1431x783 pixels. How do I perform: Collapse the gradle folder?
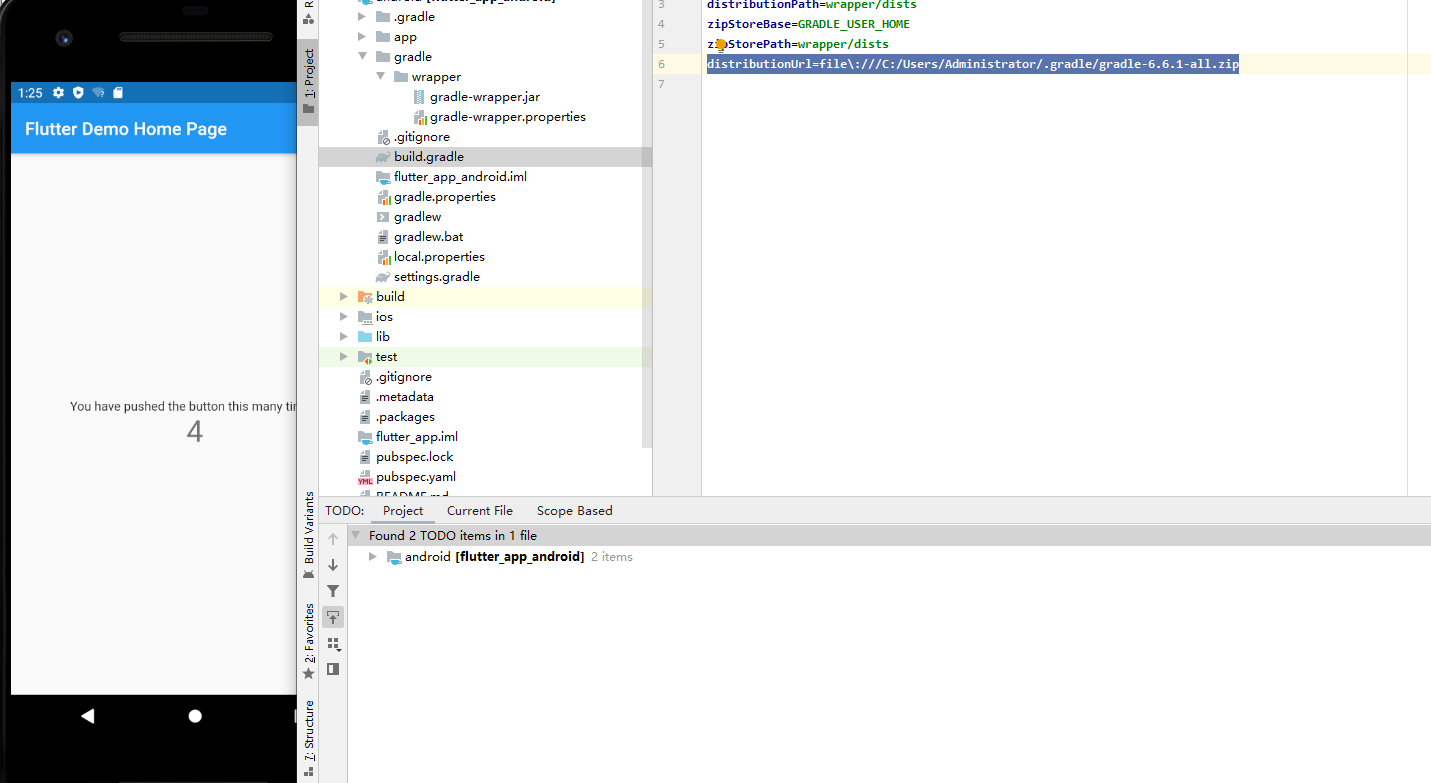[363, 57]
